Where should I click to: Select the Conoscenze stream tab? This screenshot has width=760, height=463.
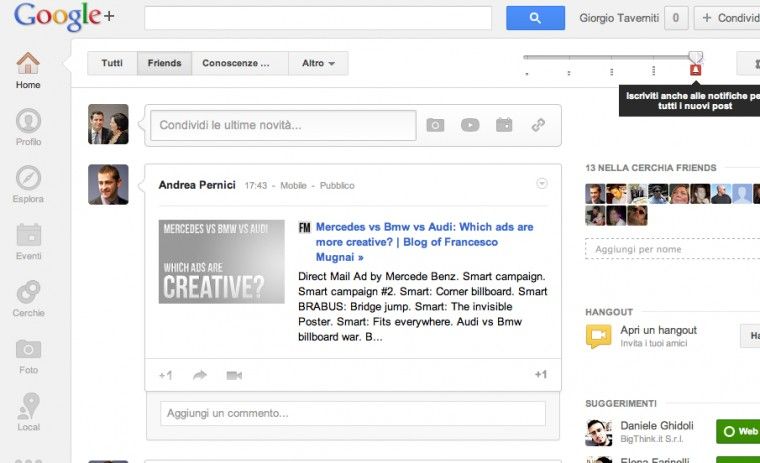coord(240,63)
